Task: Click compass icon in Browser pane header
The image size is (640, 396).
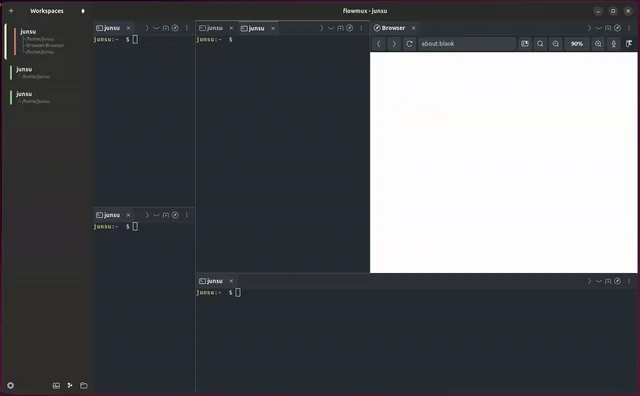Action: point(618,28)
